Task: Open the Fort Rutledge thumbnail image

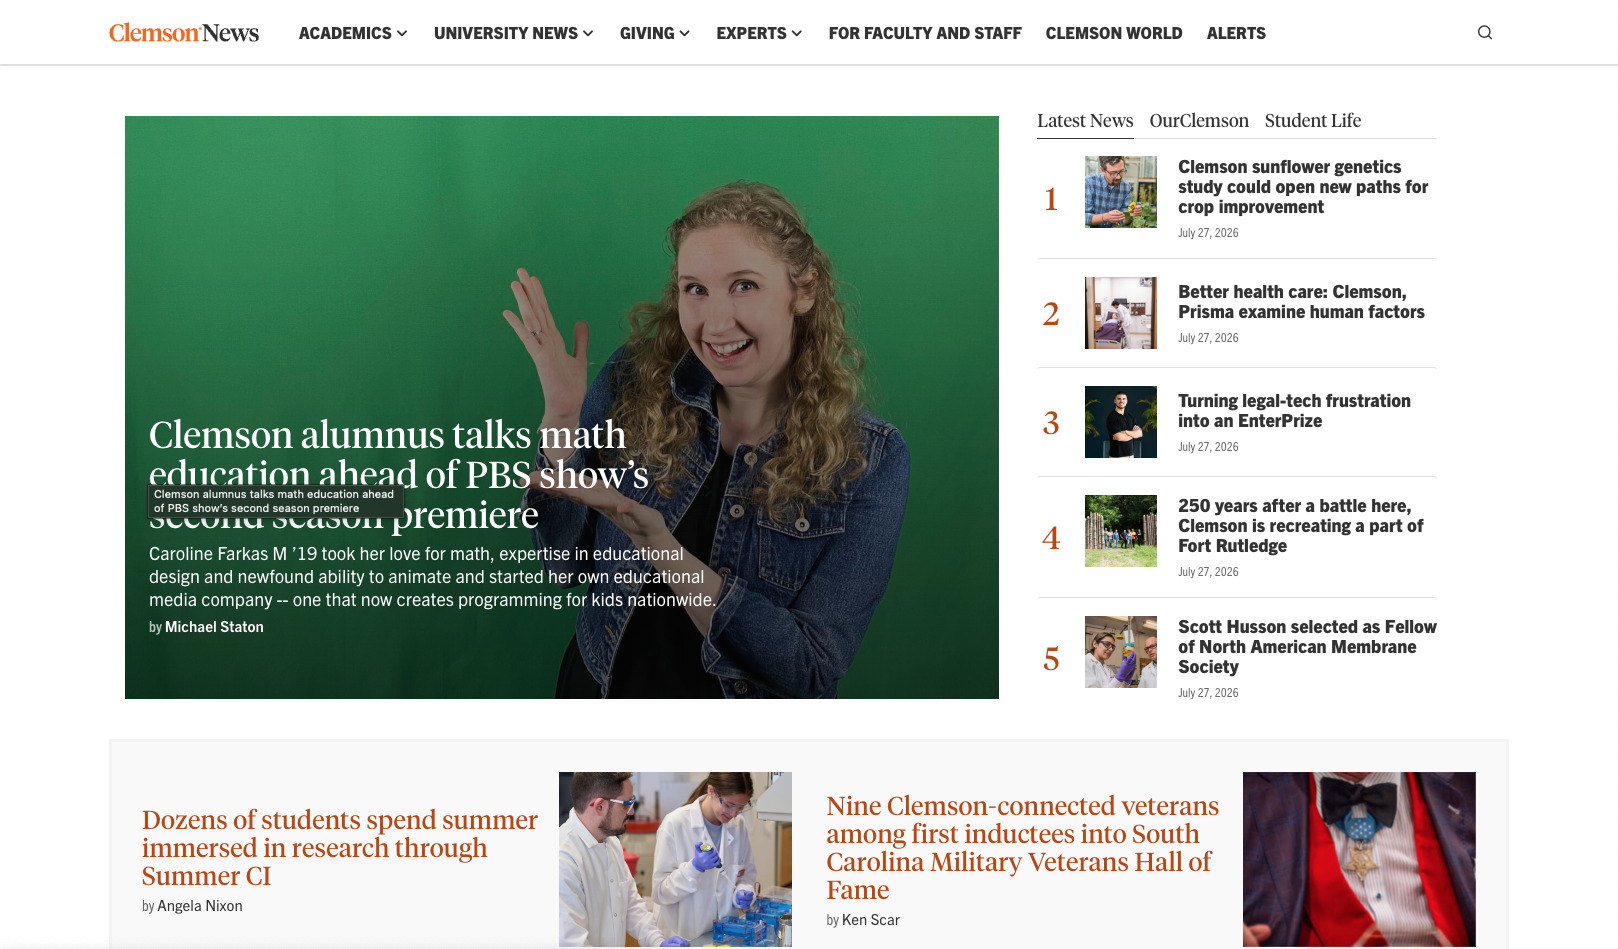Action: click(x=1121, y=531)
